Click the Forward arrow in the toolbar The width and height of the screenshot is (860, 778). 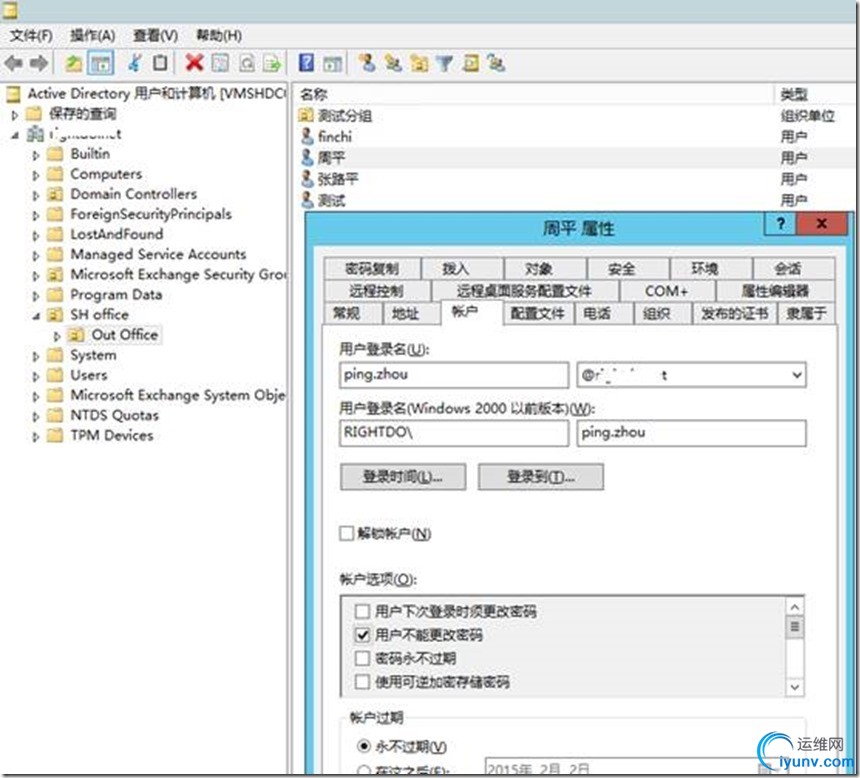[x=38, y=64]
